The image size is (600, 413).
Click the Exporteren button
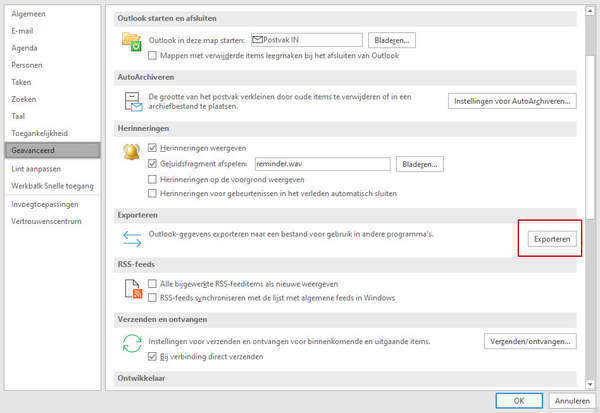(552, 239)
